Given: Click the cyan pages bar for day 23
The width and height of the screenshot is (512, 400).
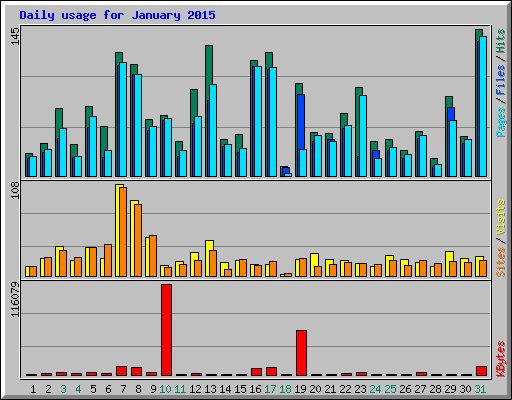Looking at the screenshot, I should (363, 136).
